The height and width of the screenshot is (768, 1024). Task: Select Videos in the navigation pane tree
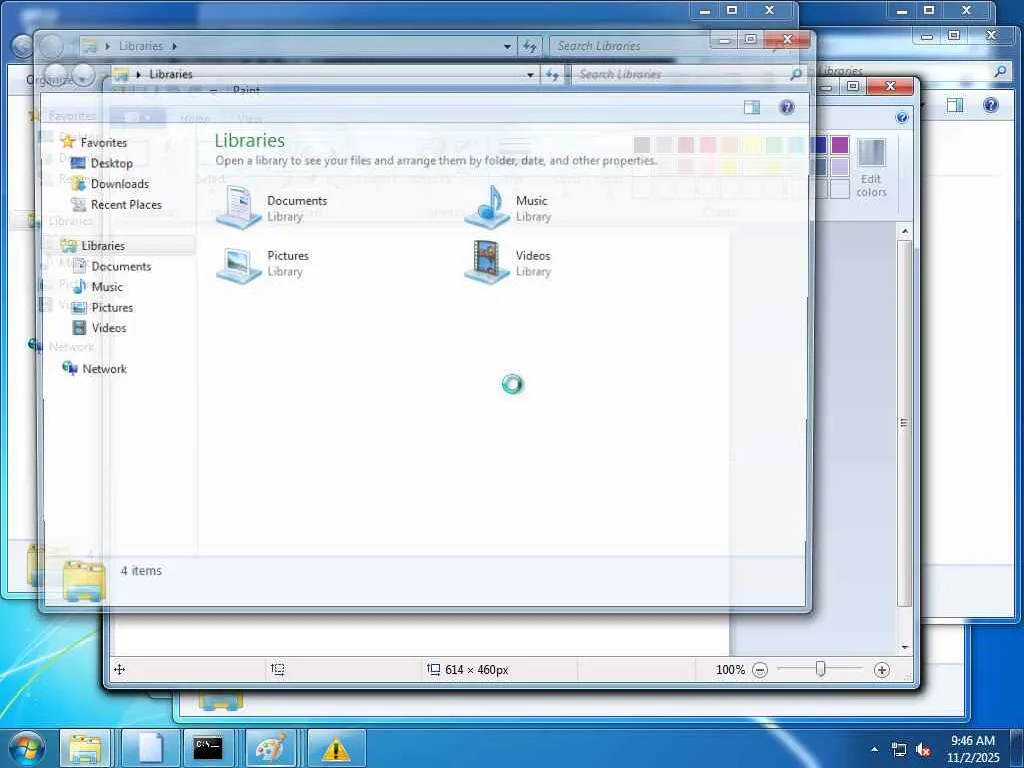coord(108,328)
